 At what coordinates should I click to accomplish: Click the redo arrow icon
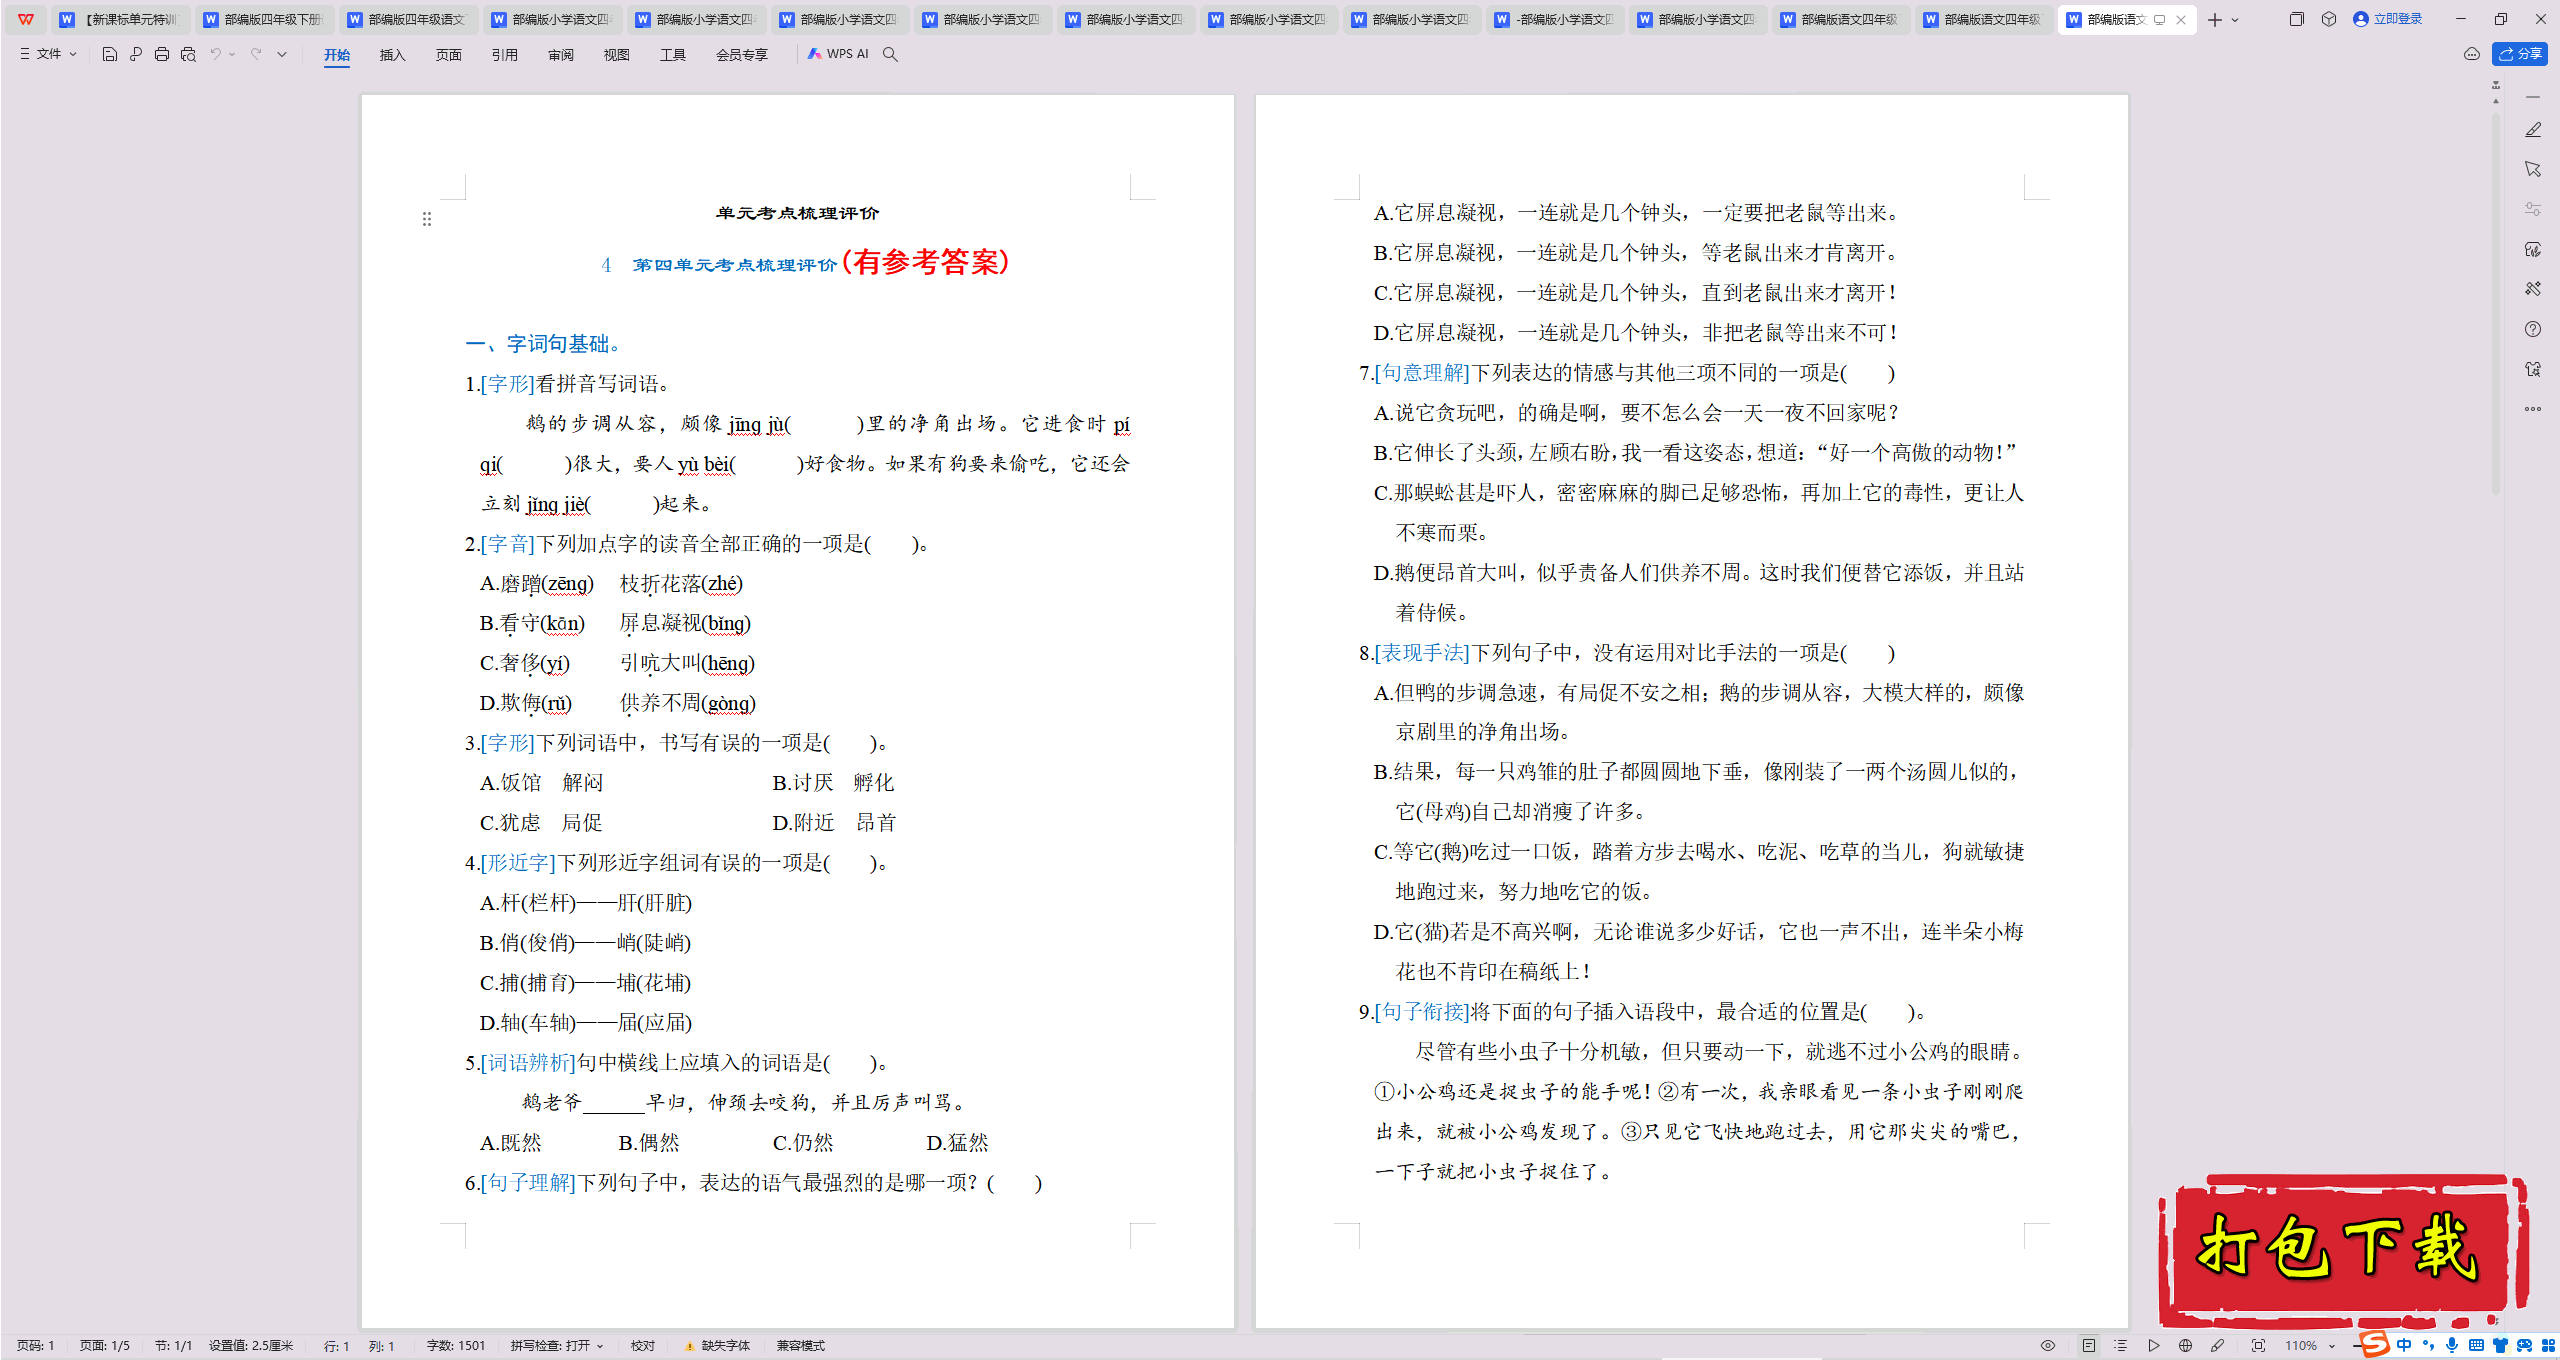[x=256, y=54]
